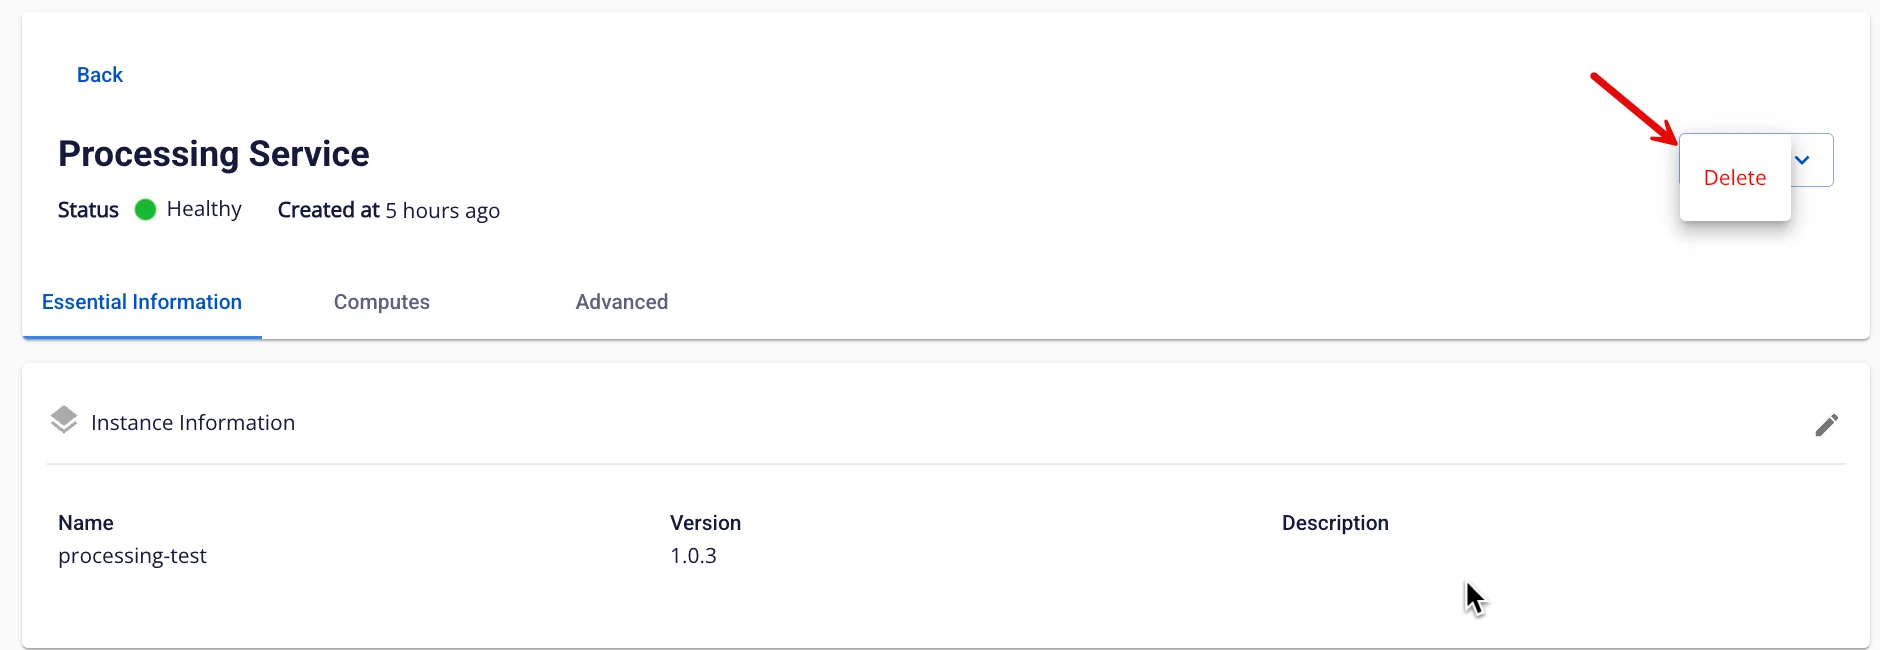The width and height of the screenshot is (1880, 650).
Task: Click the version value 1.0.3
Action: coord(693,556)
